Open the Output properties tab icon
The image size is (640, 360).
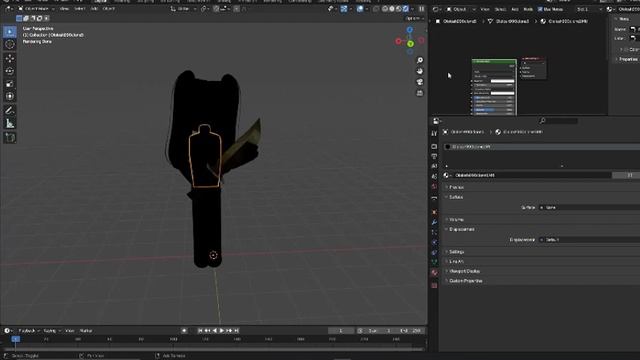434,156
